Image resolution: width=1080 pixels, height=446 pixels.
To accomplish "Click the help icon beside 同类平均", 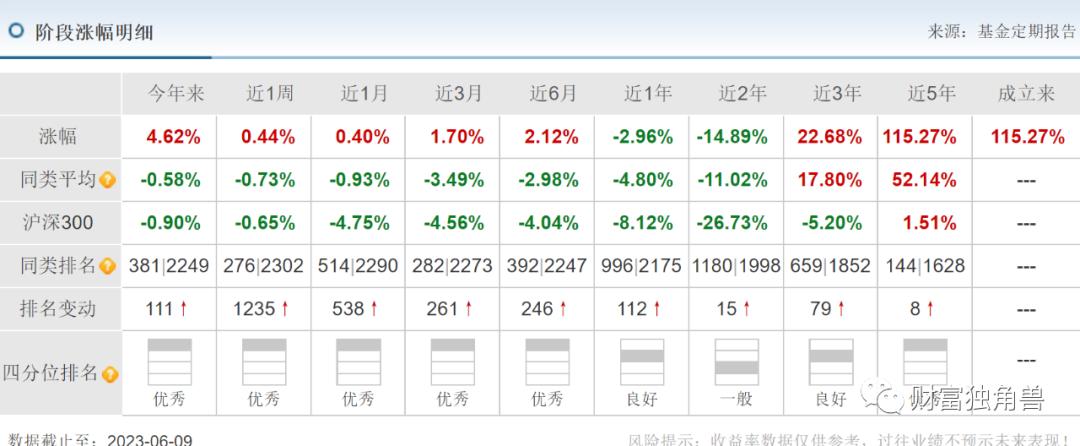I will click(108, 181).
